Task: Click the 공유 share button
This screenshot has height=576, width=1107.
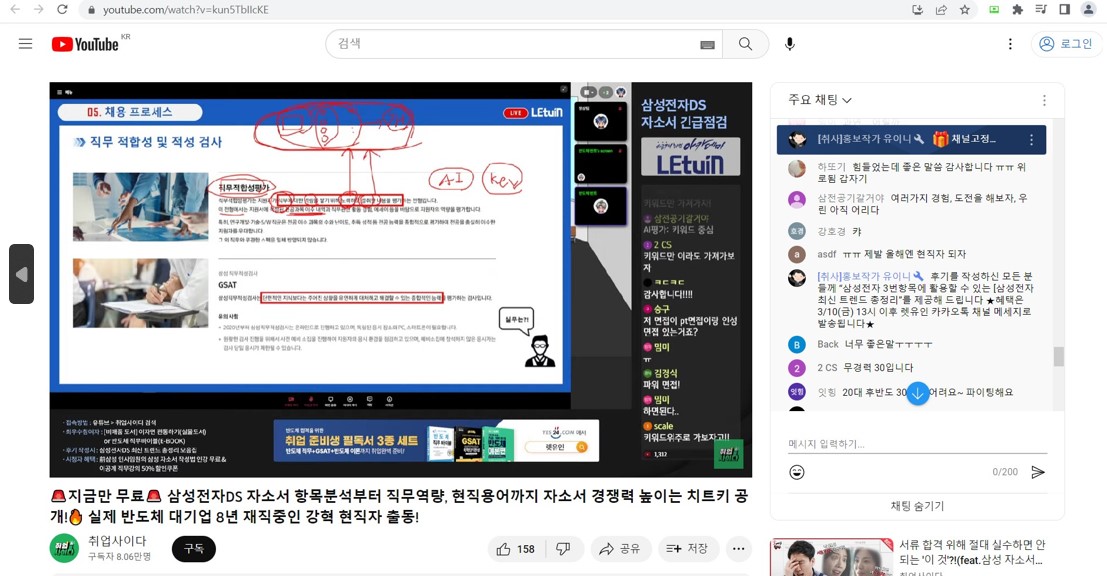Action: (x=620, y=549)
